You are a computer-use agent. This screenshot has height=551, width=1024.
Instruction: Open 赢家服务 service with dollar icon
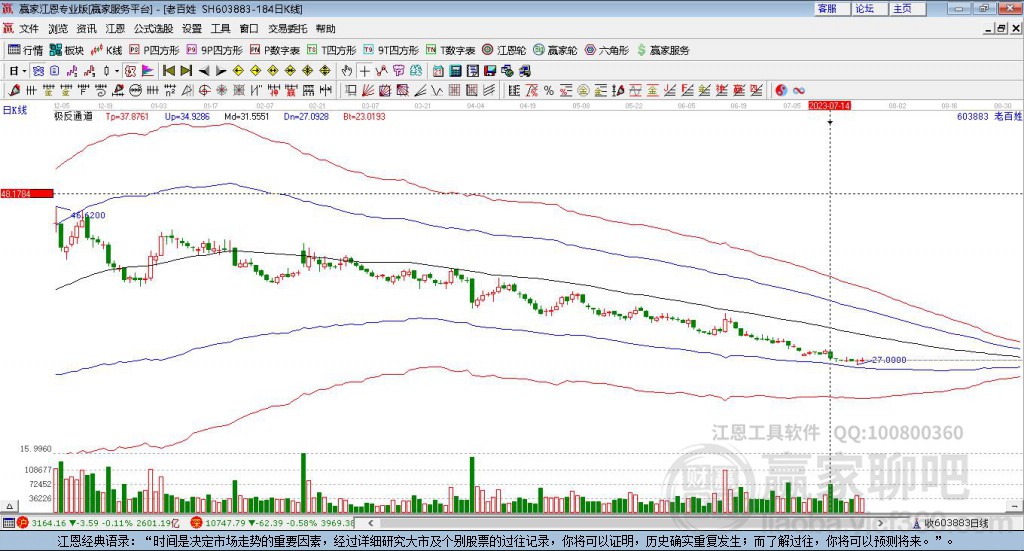662,50
